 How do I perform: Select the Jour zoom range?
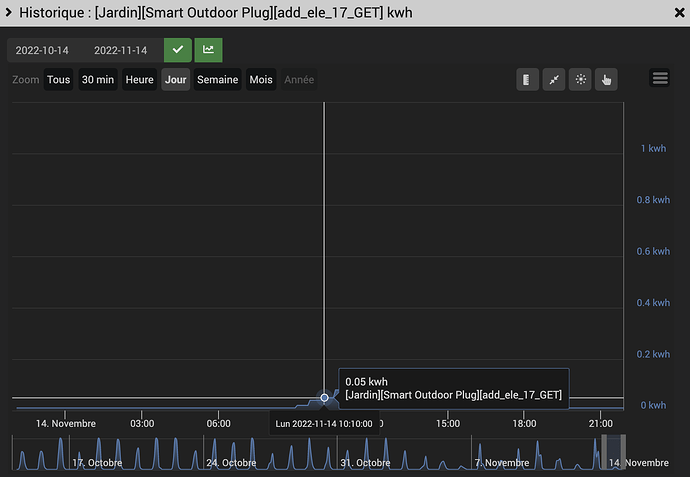coord(176,80)
